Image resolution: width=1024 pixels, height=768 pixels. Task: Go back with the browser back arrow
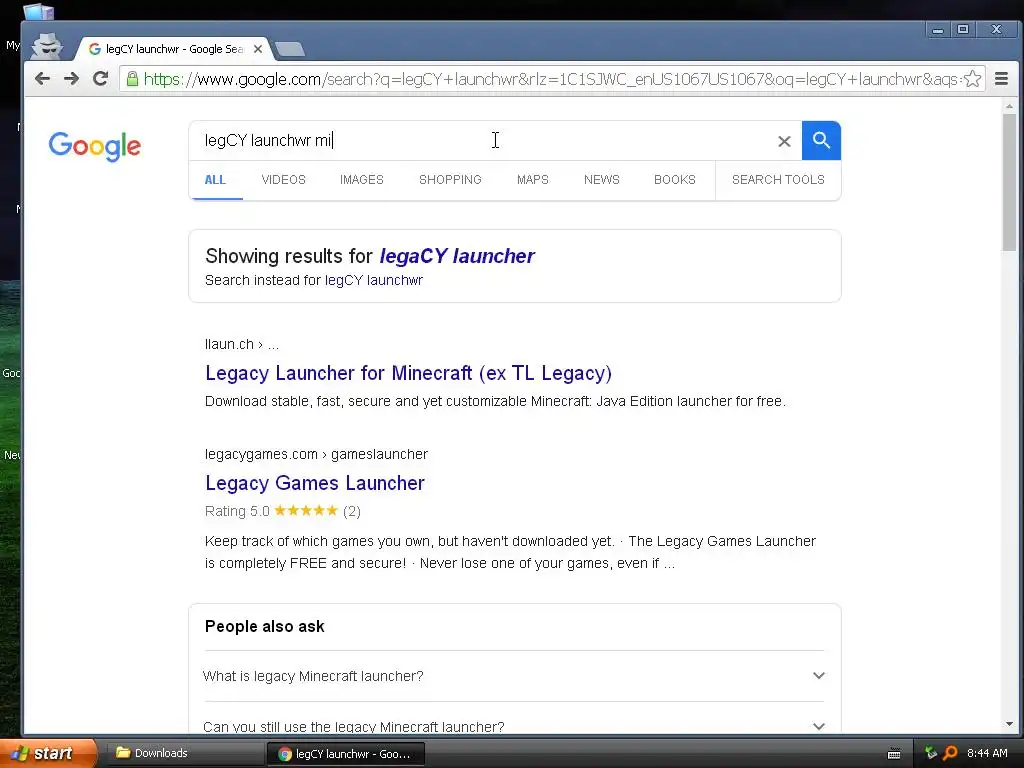[42, 79]
